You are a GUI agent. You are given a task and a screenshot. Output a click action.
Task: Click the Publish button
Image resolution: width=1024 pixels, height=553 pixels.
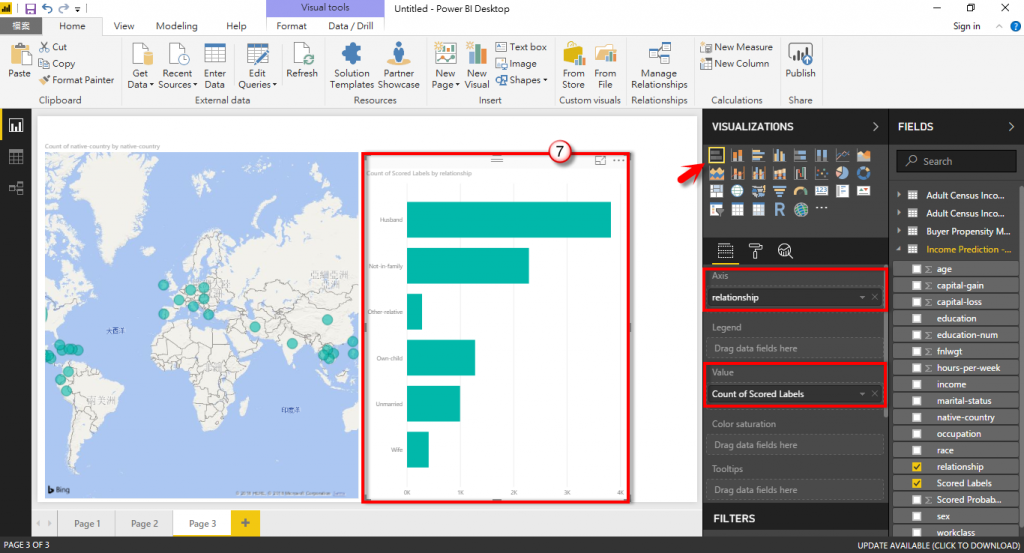[x=800, y=61]
